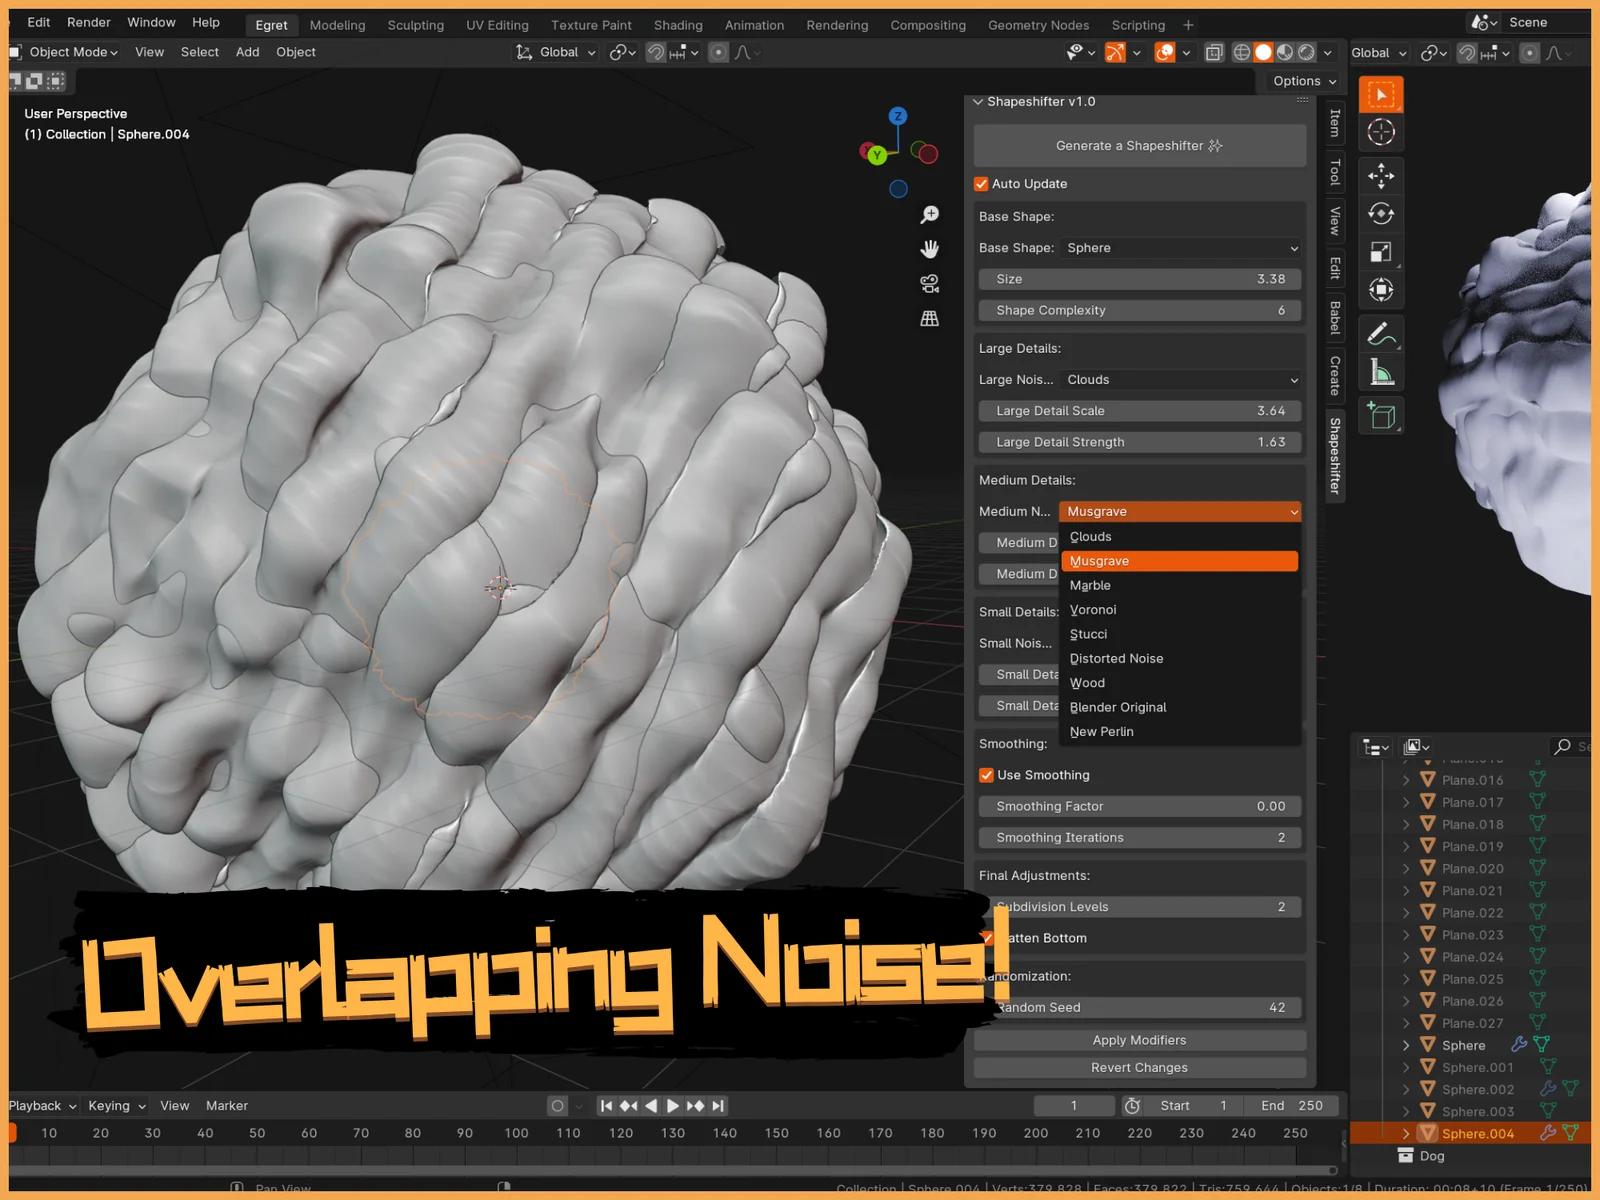Select the Scale tool
Screen dimensions: 1600x1200
coord(1381,251)
